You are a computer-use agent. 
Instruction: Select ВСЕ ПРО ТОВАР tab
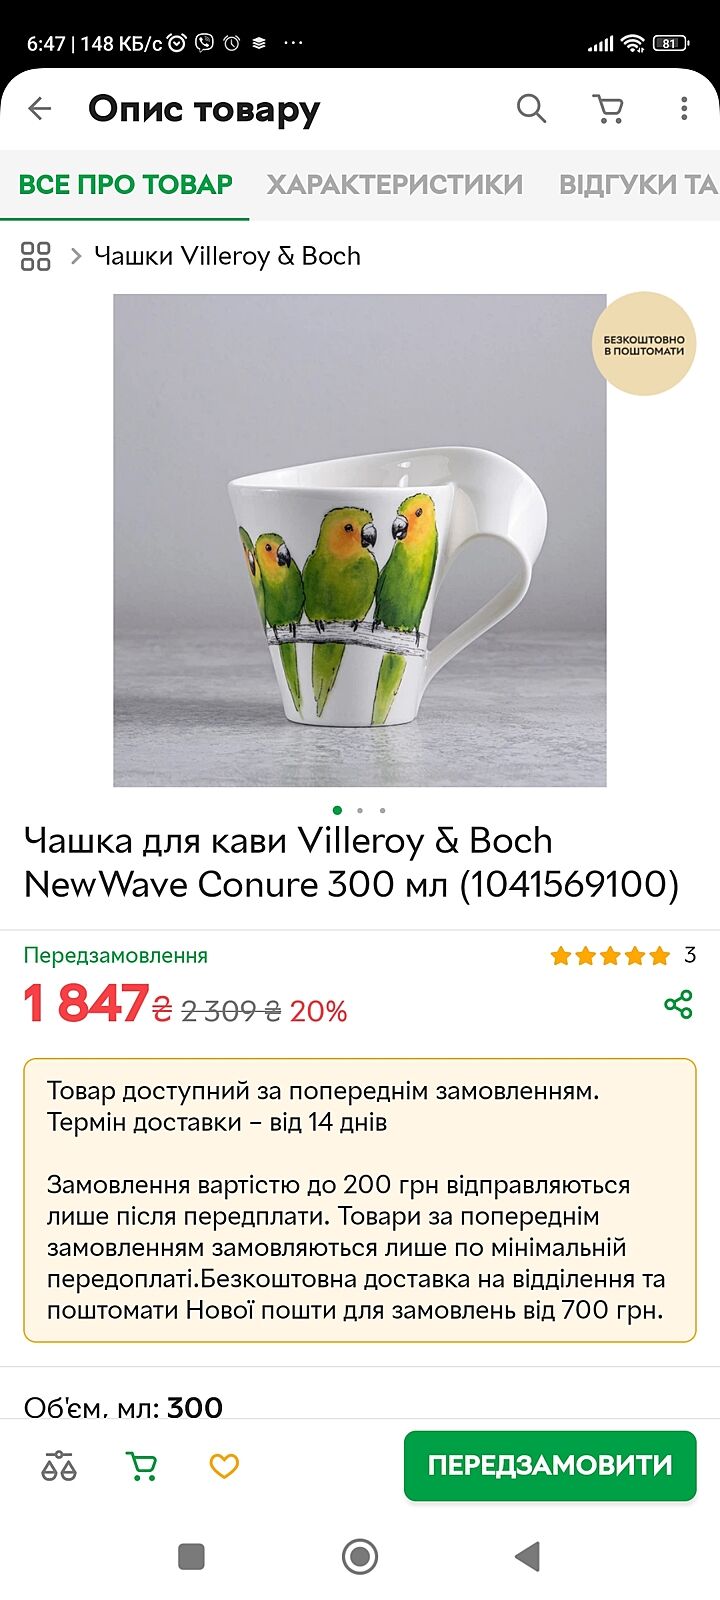click(x=125, y=184)
